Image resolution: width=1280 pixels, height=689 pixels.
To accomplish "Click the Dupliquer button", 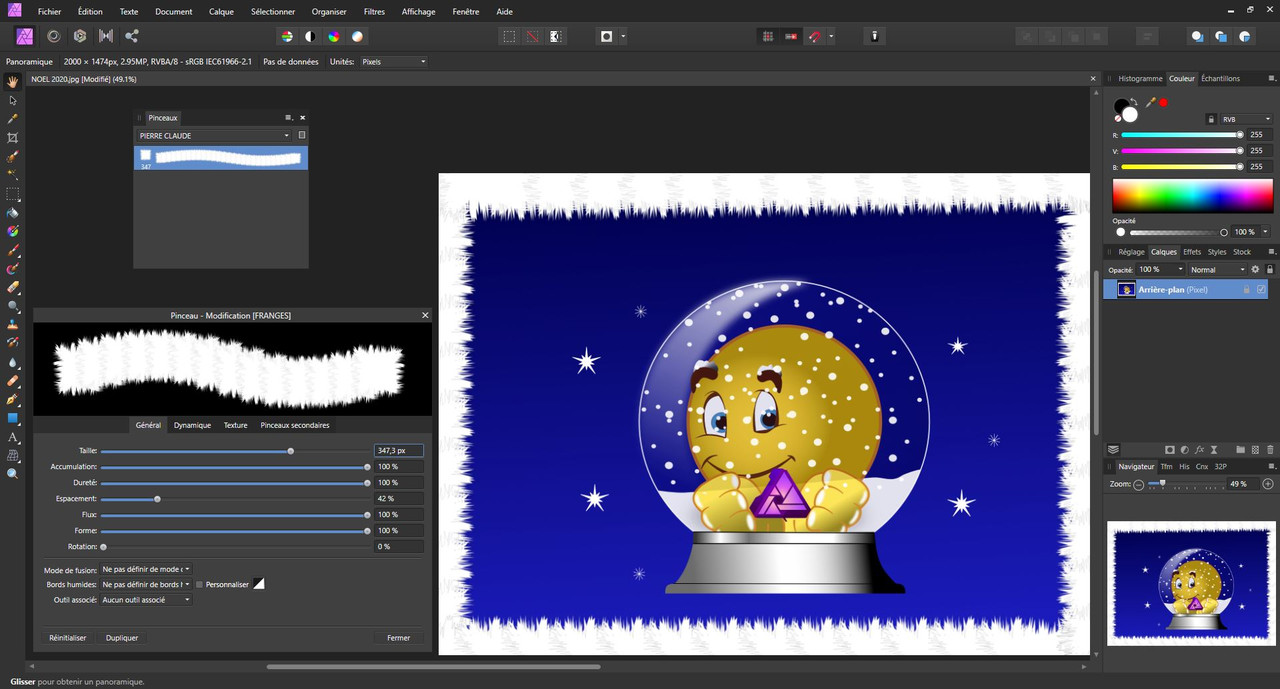I will [x=122, y=638].
